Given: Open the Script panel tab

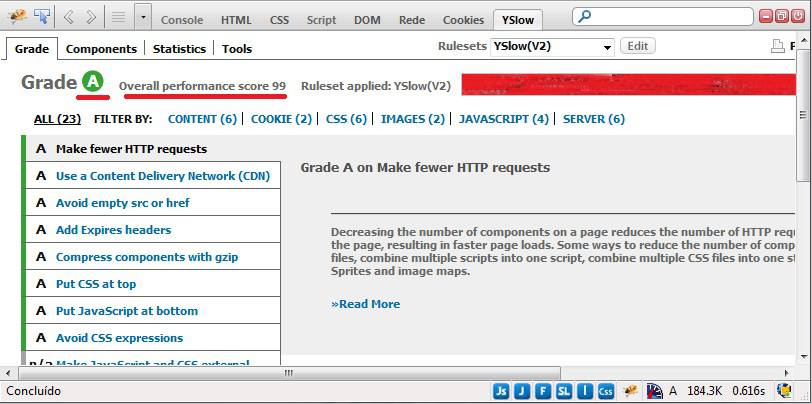Looking at the screenshot, I should click(321, 20).
